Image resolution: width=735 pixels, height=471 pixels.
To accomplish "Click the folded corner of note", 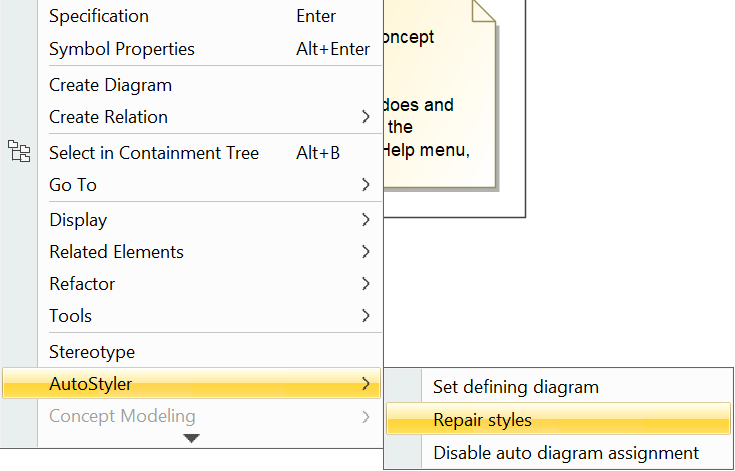I will 484,10.
